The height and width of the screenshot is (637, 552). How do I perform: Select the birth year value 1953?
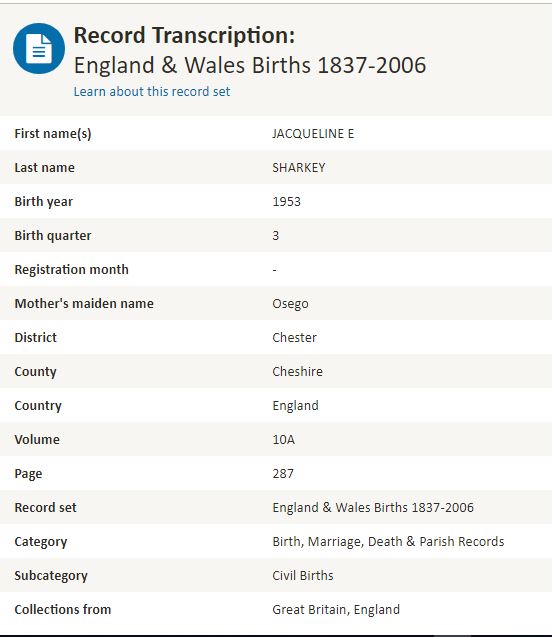[x=286, y=202]
